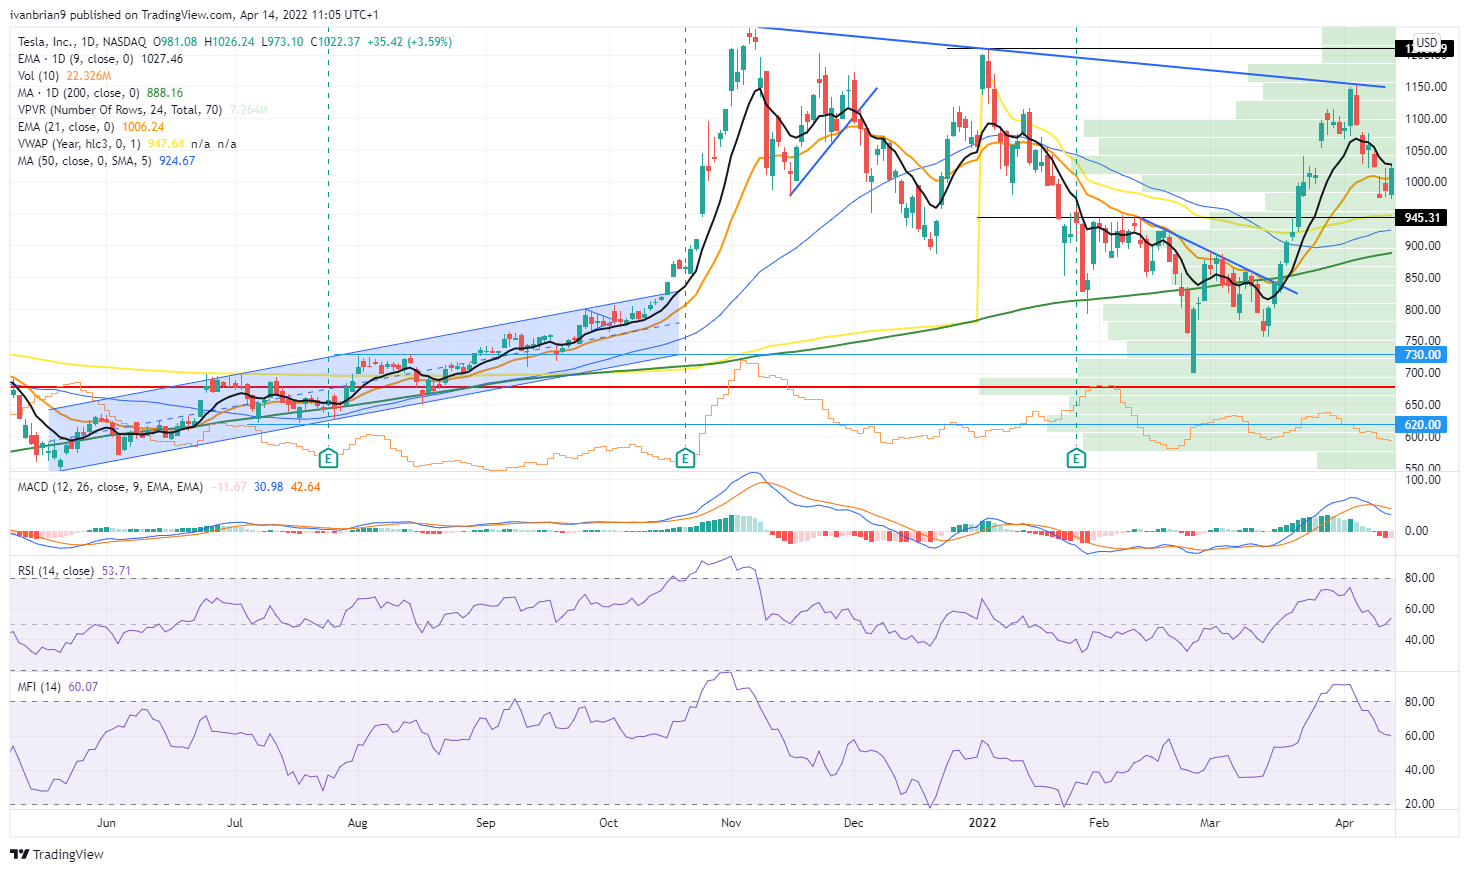Click the 850.00 tick on the price axis
The width and height of the screenshot is (1469, 872).
[1425, 278]
